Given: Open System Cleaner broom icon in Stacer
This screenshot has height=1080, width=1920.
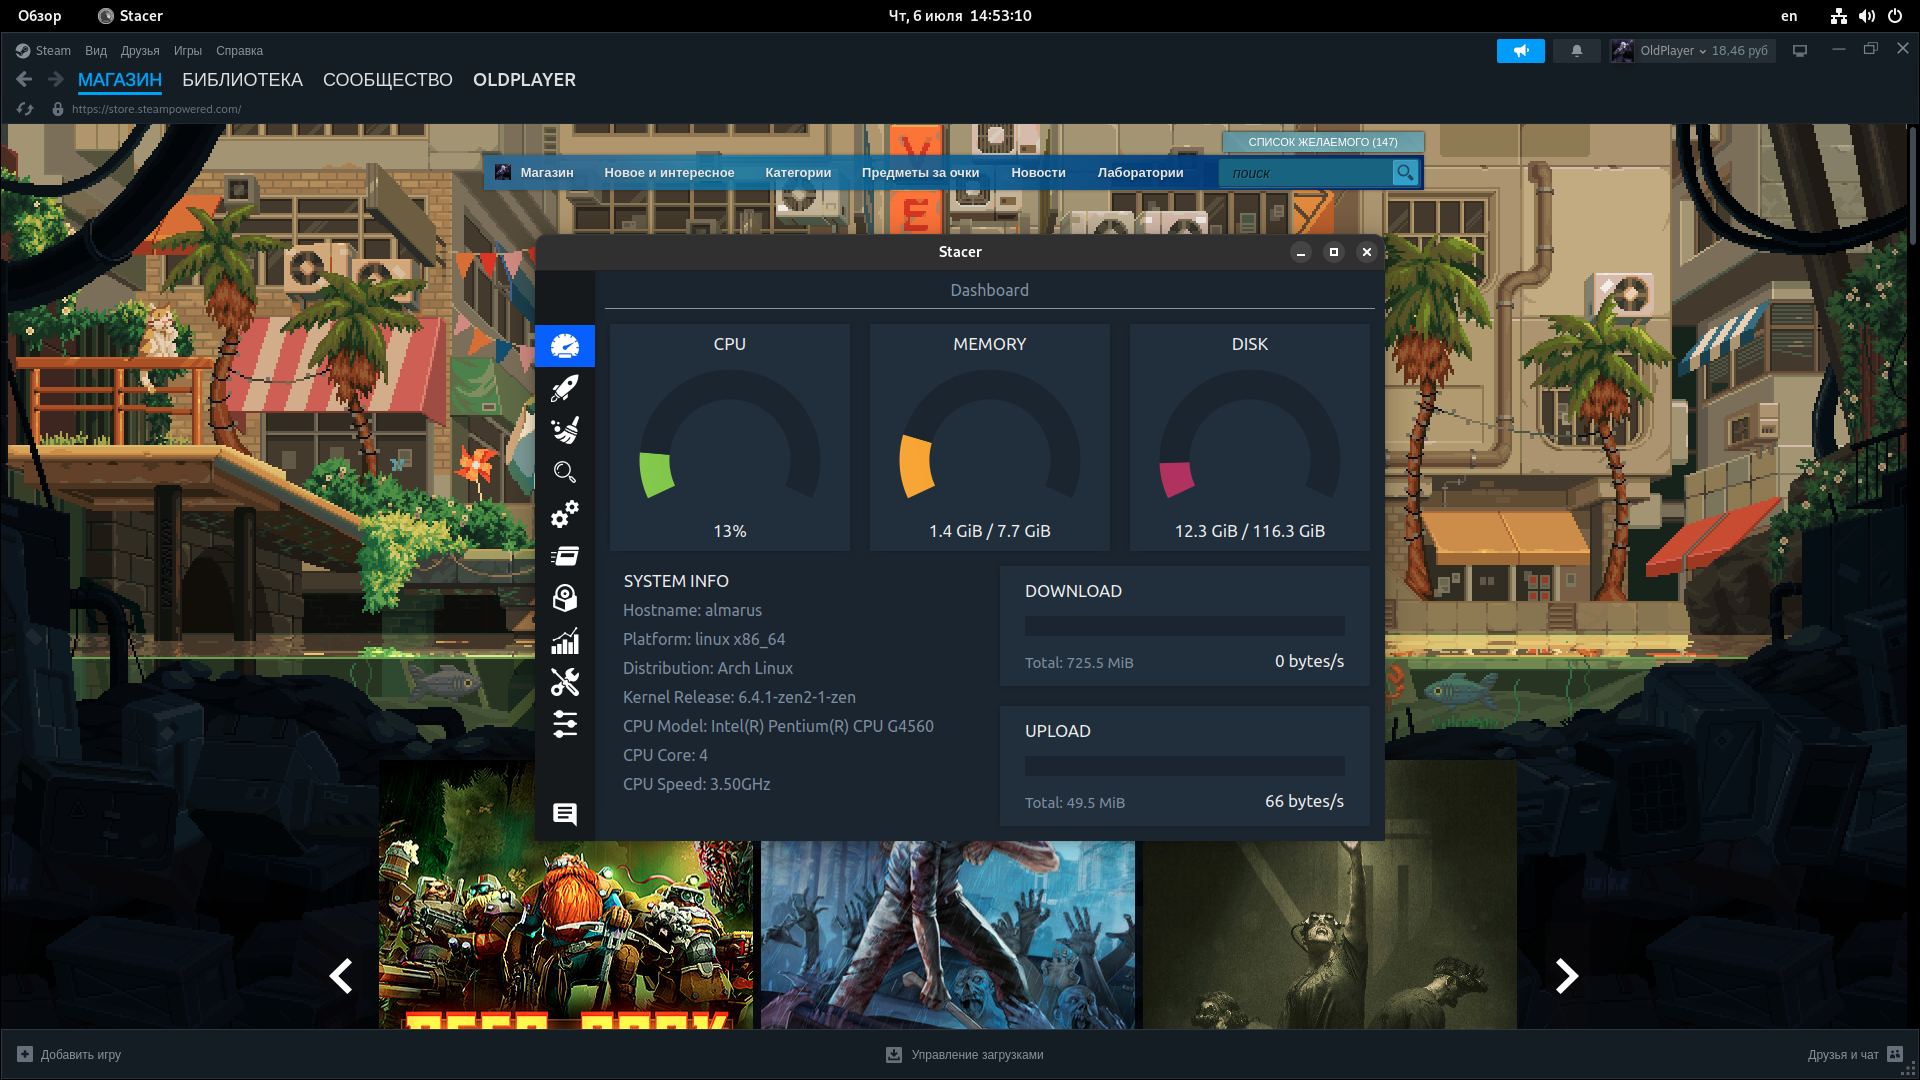Looking at the screenshot, I should click(565, 430).
